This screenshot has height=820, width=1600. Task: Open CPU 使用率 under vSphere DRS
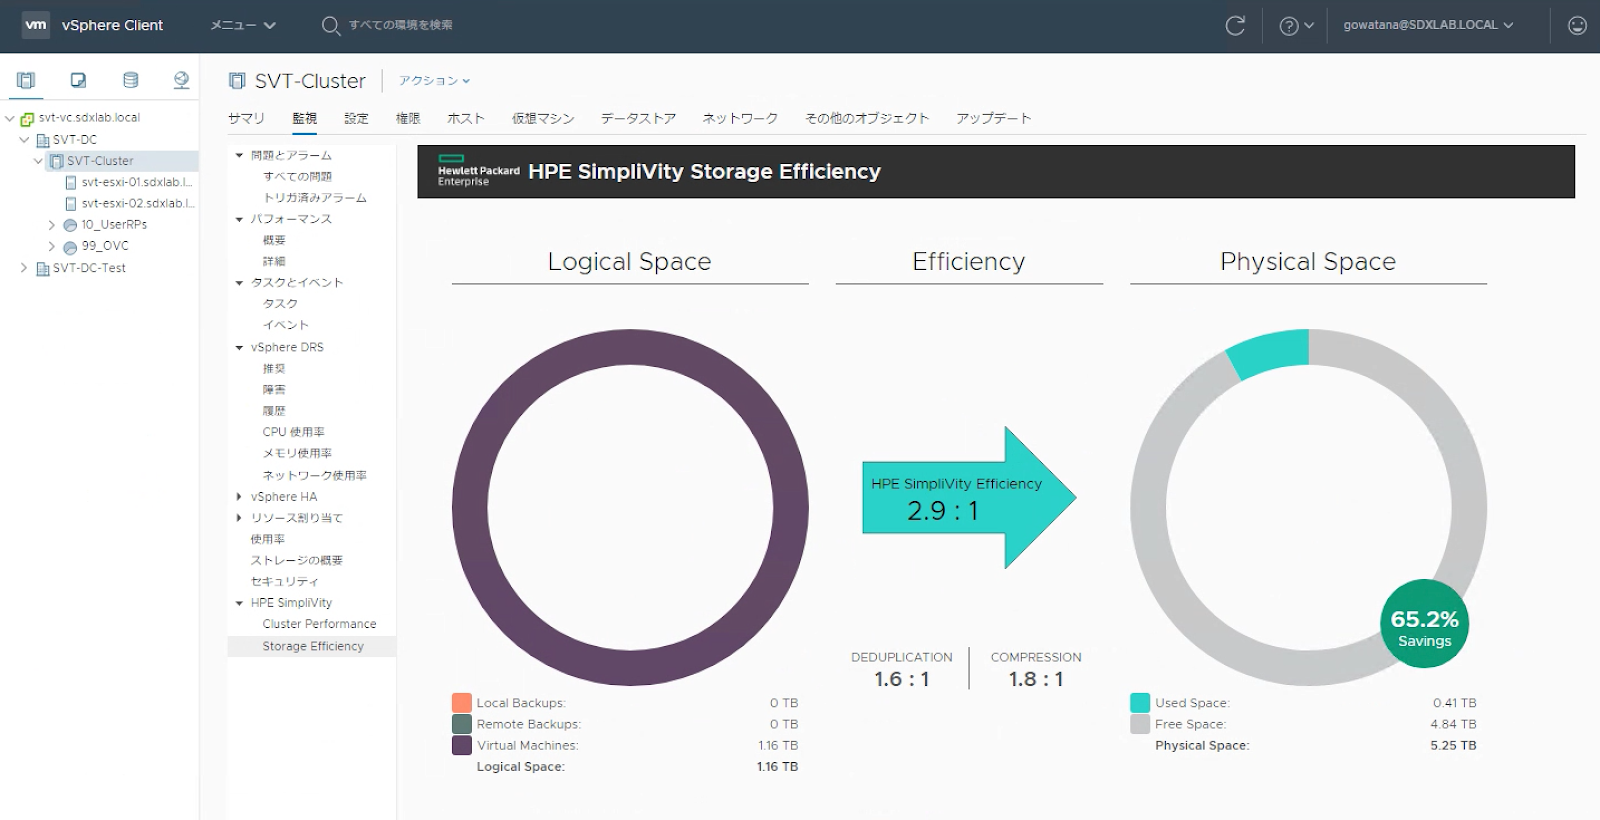tap(293, 433)
